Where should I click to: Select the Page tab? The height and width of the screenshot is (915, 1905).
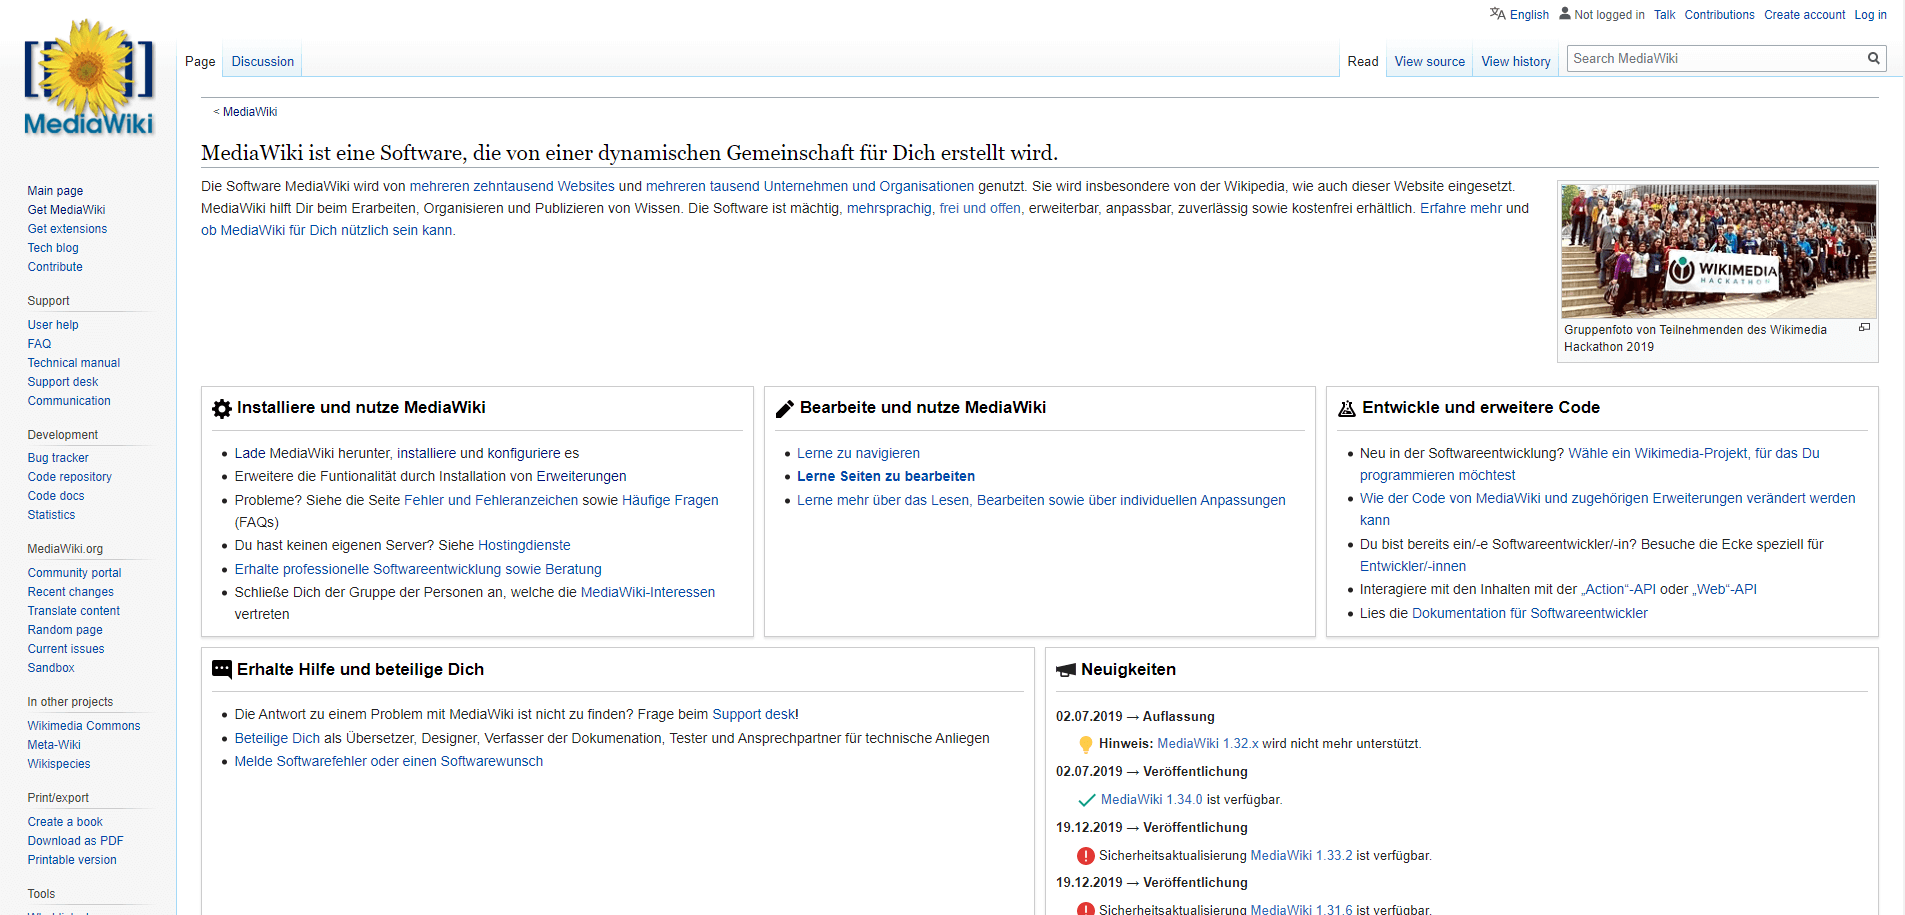click(x=200, y=61)
